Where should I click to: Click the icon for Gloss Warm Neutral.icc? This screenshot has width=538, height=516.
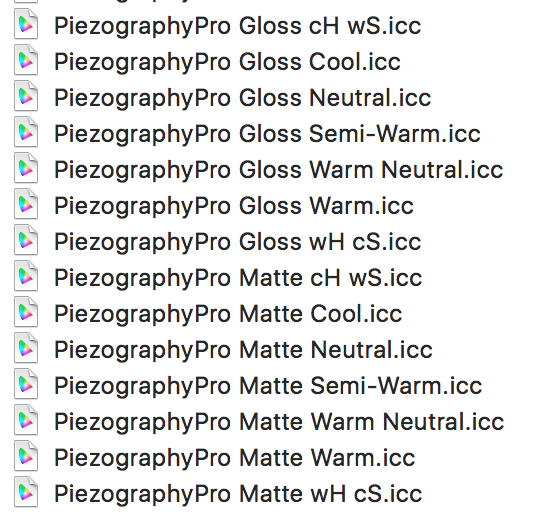tap(26, 168)
